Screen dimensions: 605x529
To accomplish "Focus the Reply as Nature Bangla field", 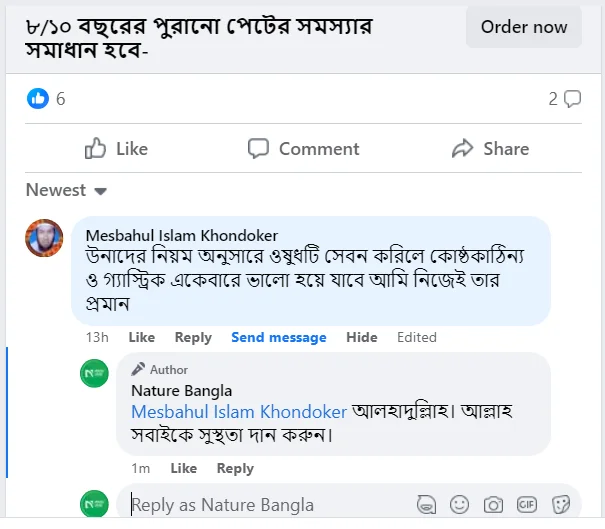I will [260, 504].
